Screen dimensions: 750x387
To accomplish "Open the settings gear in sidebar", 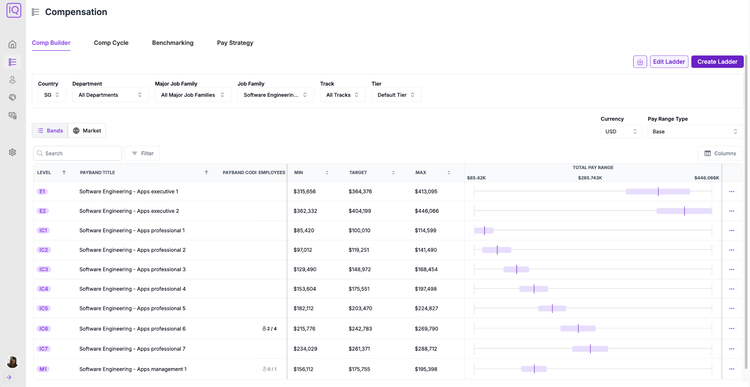I will [12, 152].
